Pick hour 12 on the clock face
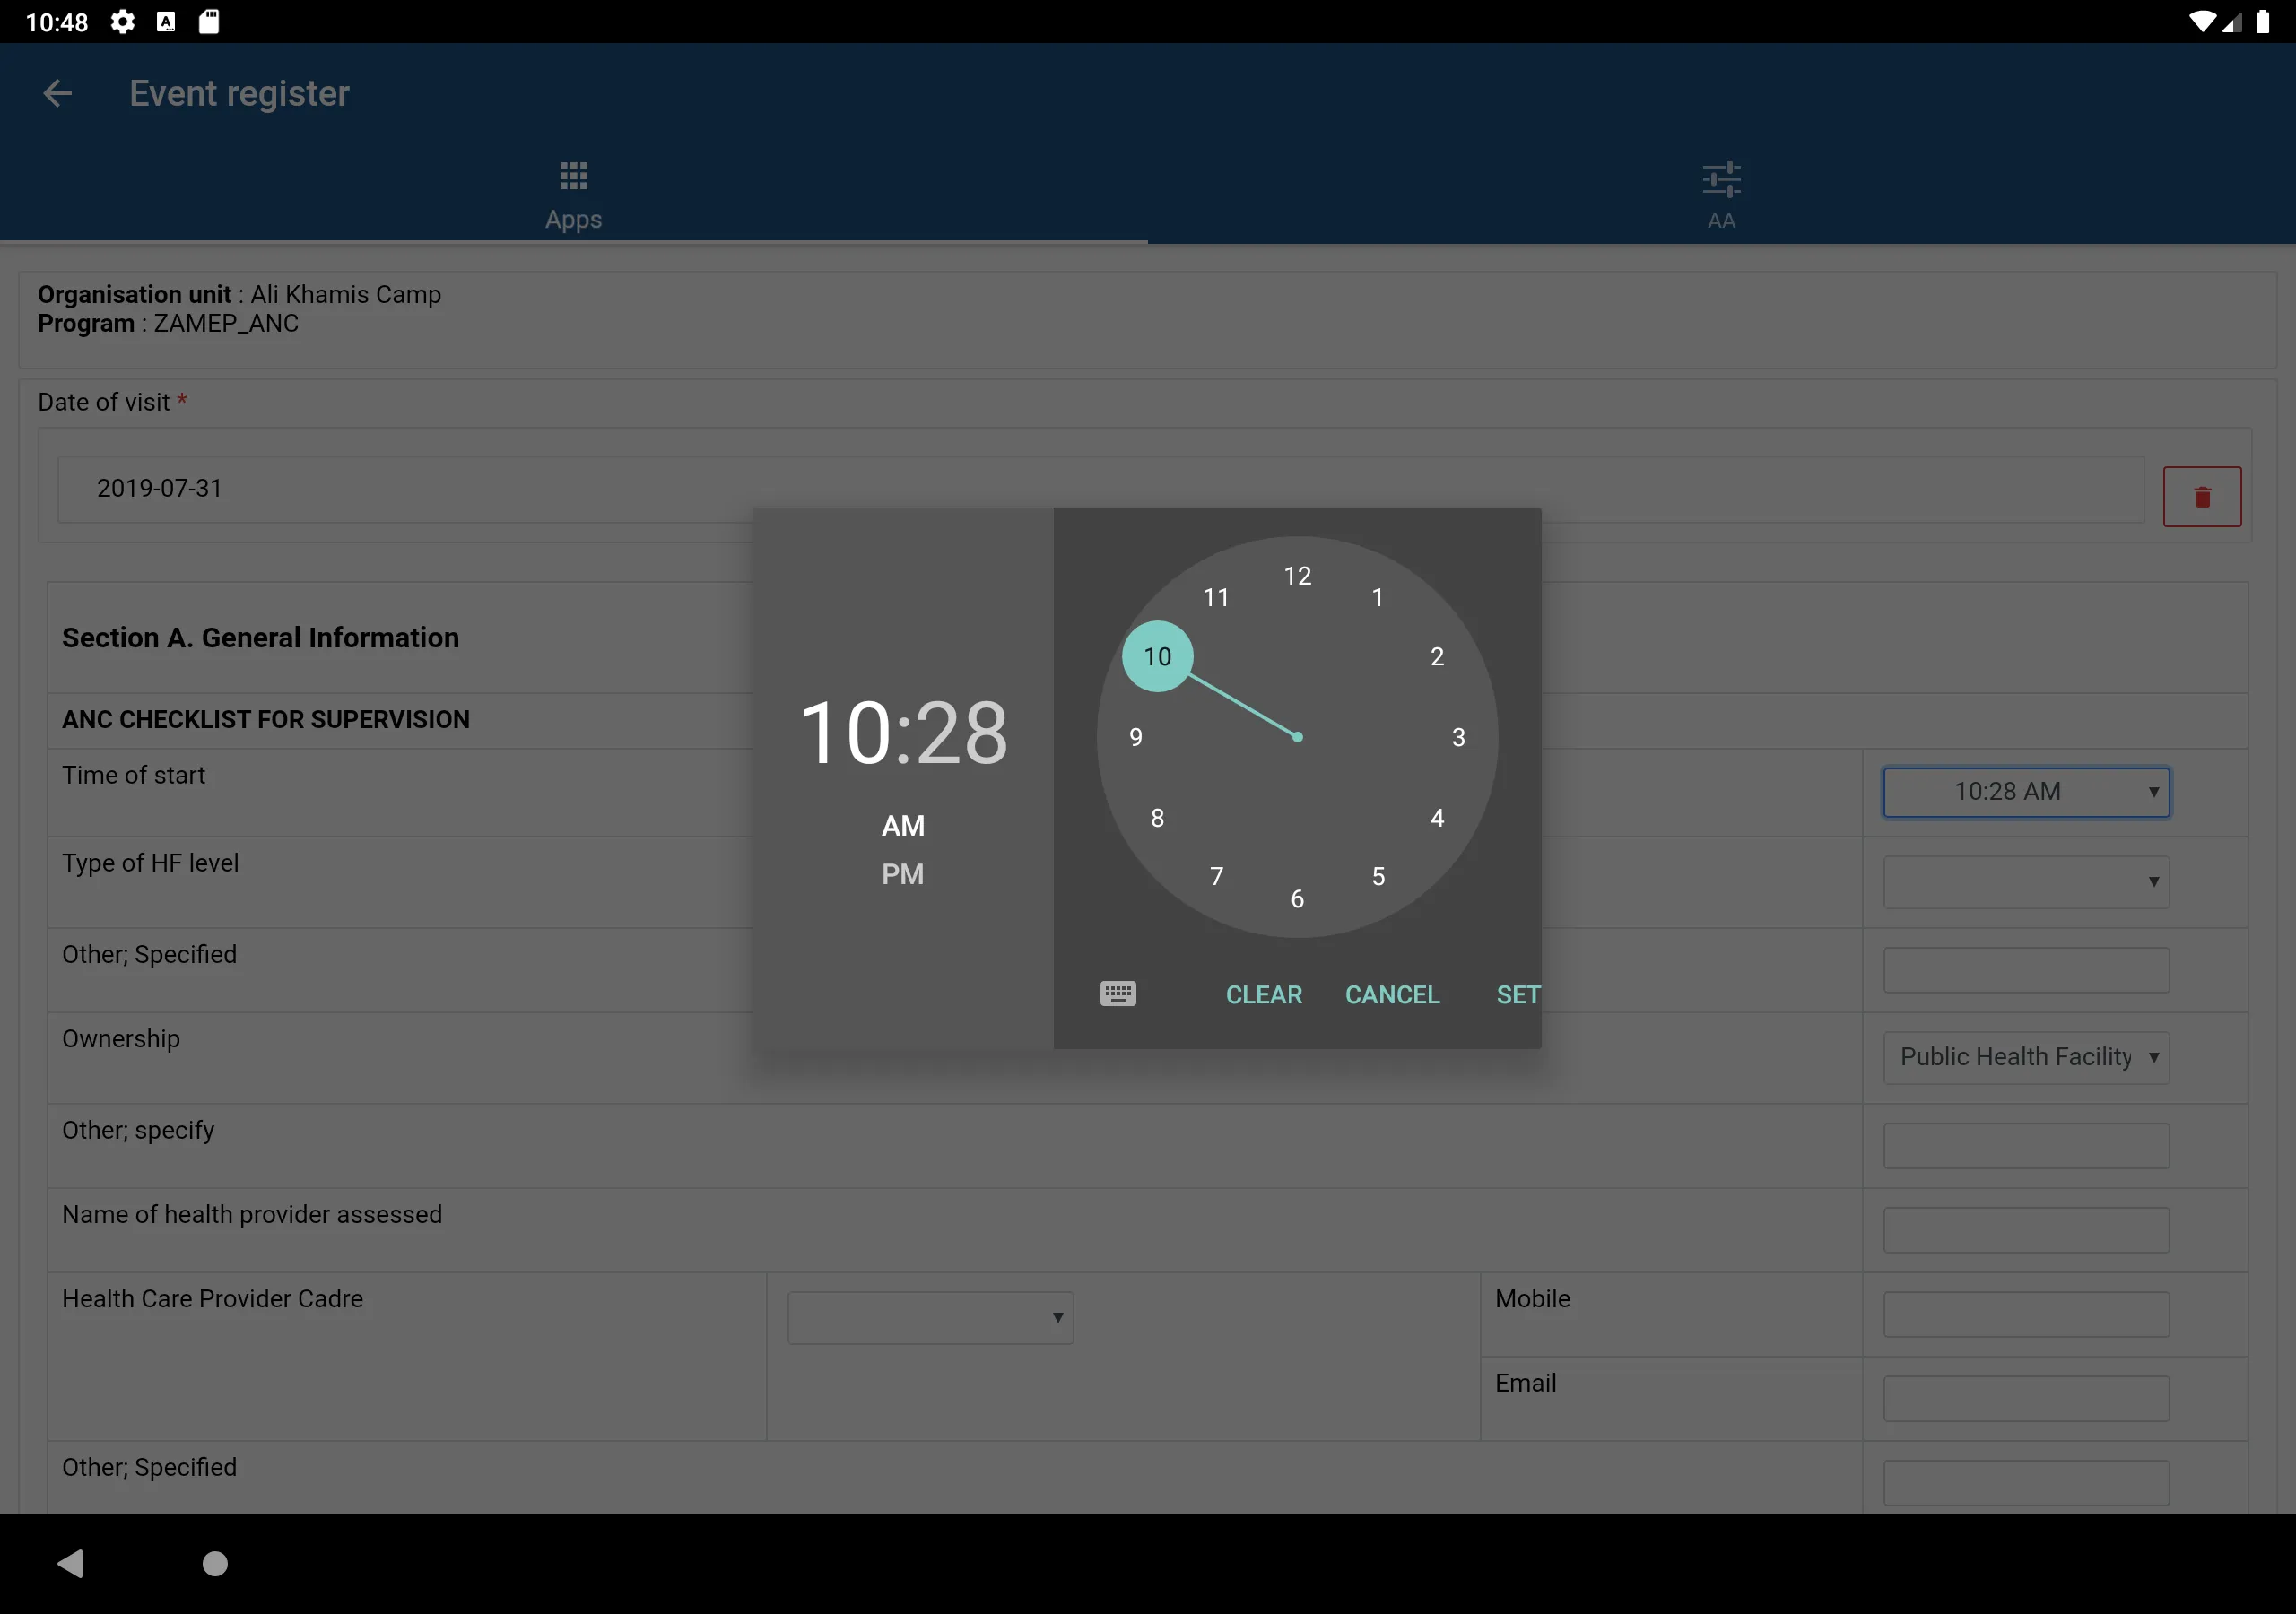The height and width of the screenshot is (1614, 2296). [1297, 576]
